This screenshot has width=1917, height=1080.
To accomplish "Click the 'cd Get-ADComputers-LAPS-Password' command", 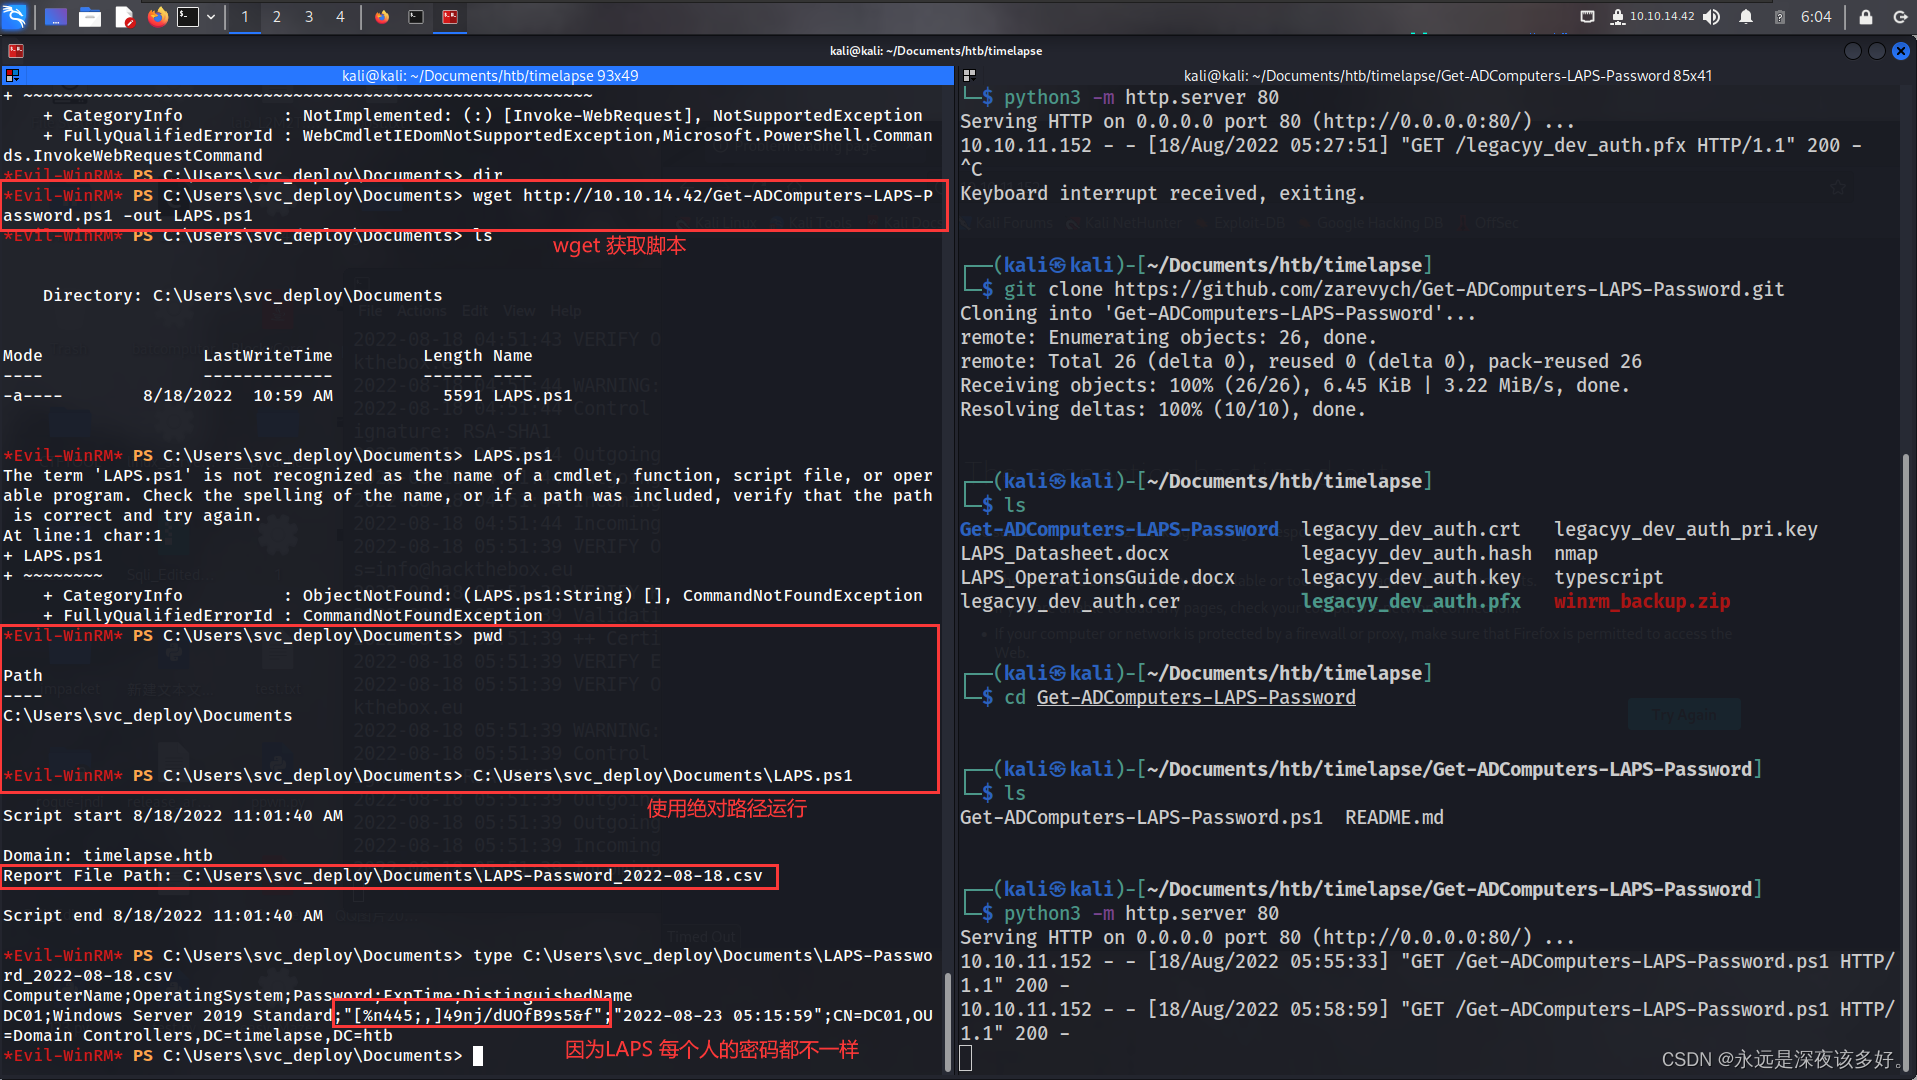I will coord(1180,698).
